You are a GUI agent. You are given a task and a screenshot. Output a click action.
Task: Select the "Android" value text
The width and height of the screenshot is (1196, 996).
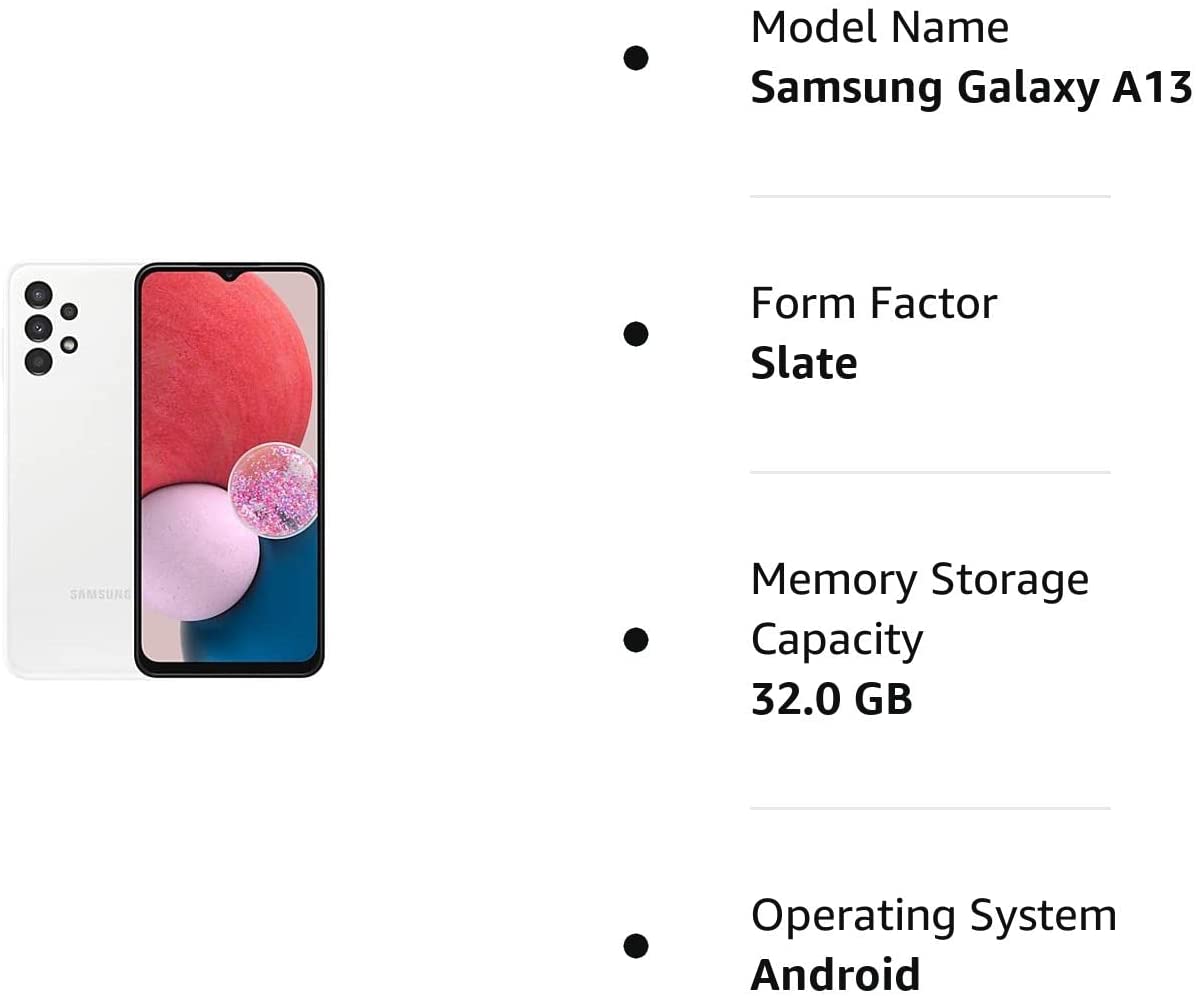click(835, 974)
